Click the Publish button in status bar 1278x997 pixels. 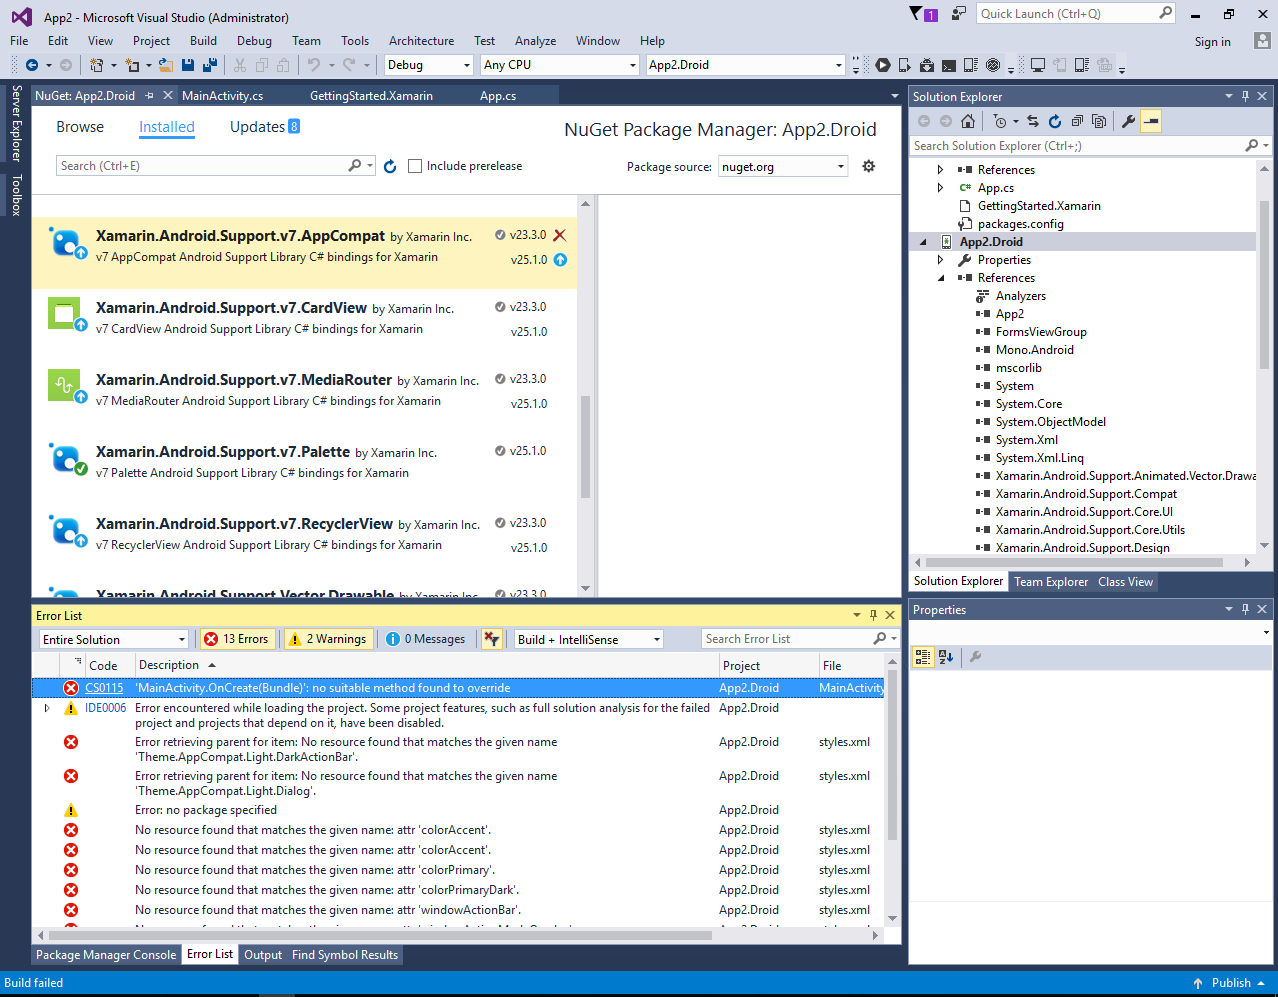pos(1231,983)
